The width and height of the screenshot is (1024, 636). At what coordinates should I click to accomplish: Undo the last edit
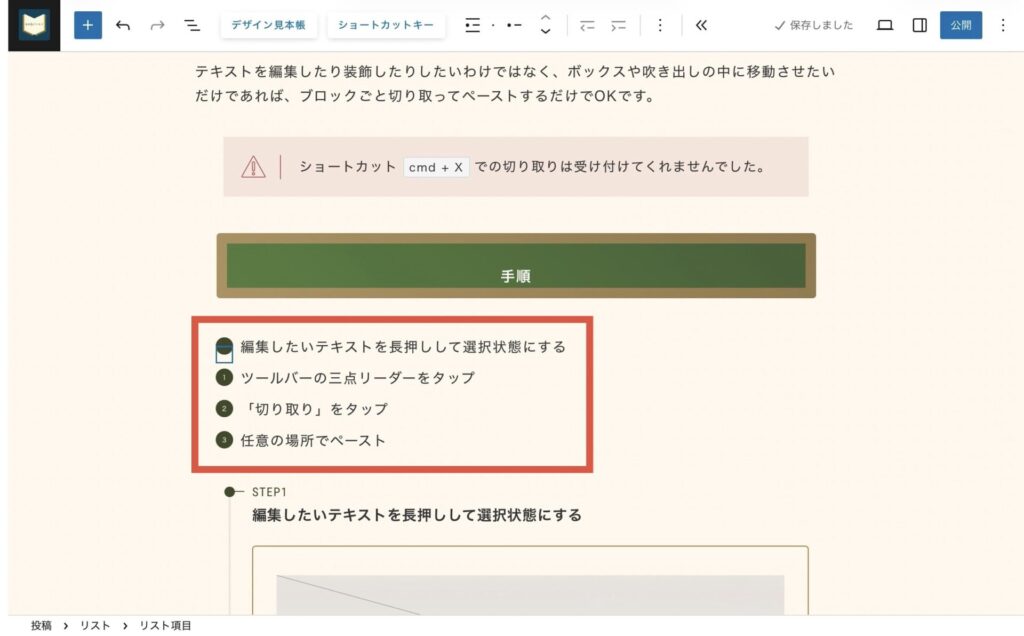click(x=123, y=25)
